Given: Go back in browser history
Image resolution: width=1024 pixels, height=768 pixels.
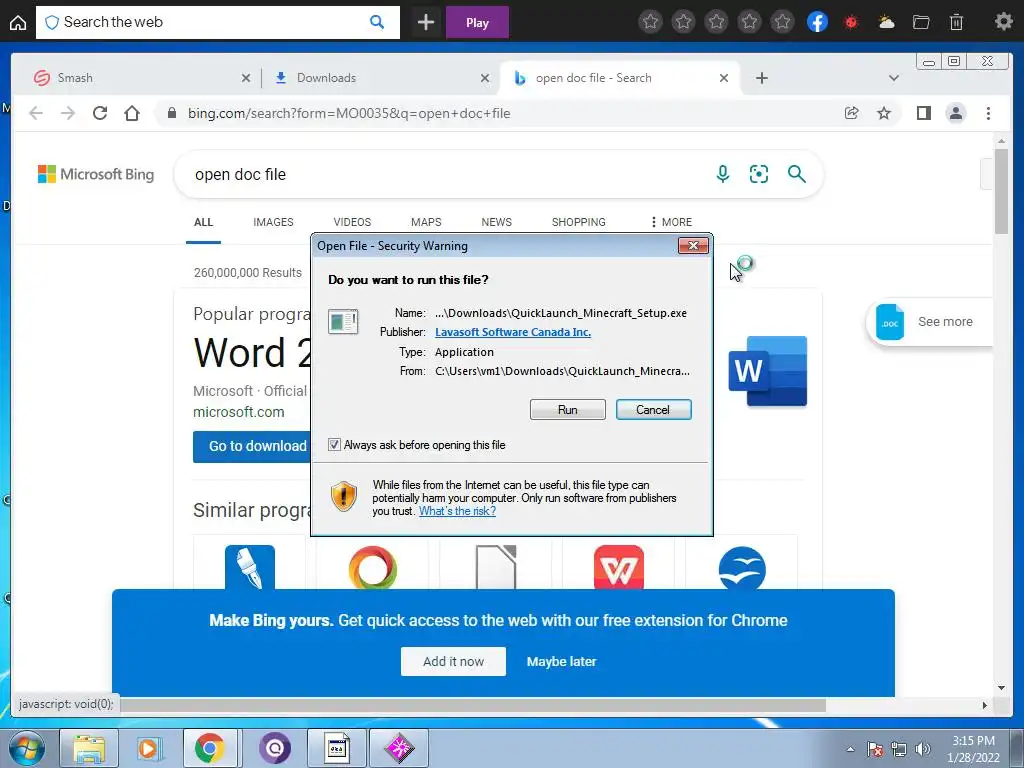Looking at the screenshot, I should click(36, 113).
